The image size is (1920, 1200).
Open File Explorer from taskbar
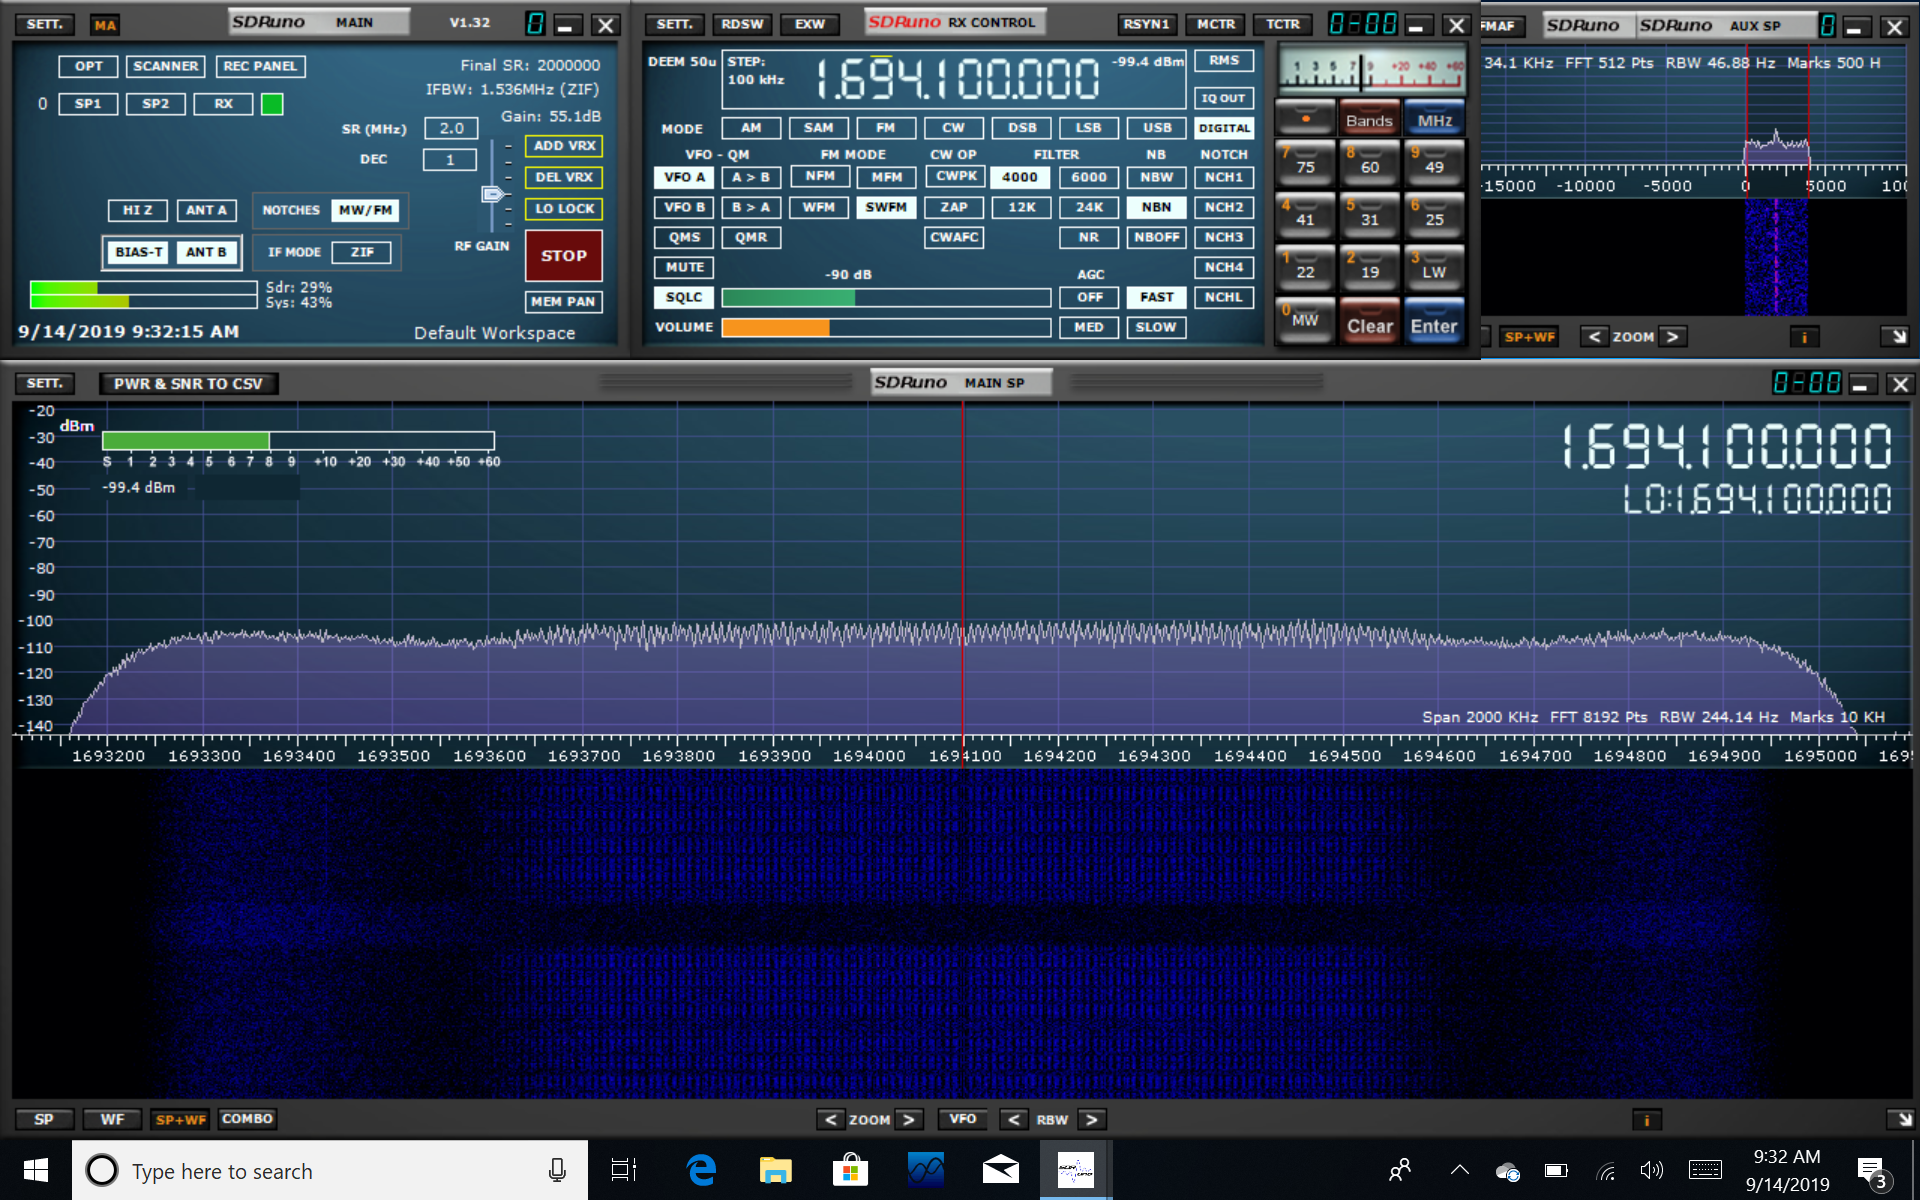775,1170
